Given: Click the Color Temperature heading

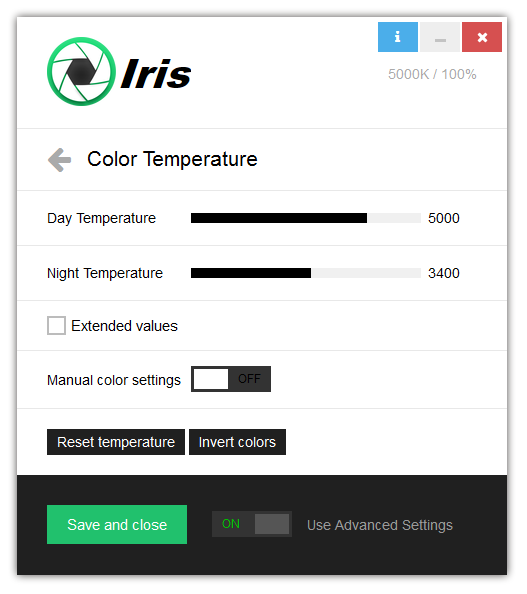Looking at the screenshot, I should [x=172, y=159].
